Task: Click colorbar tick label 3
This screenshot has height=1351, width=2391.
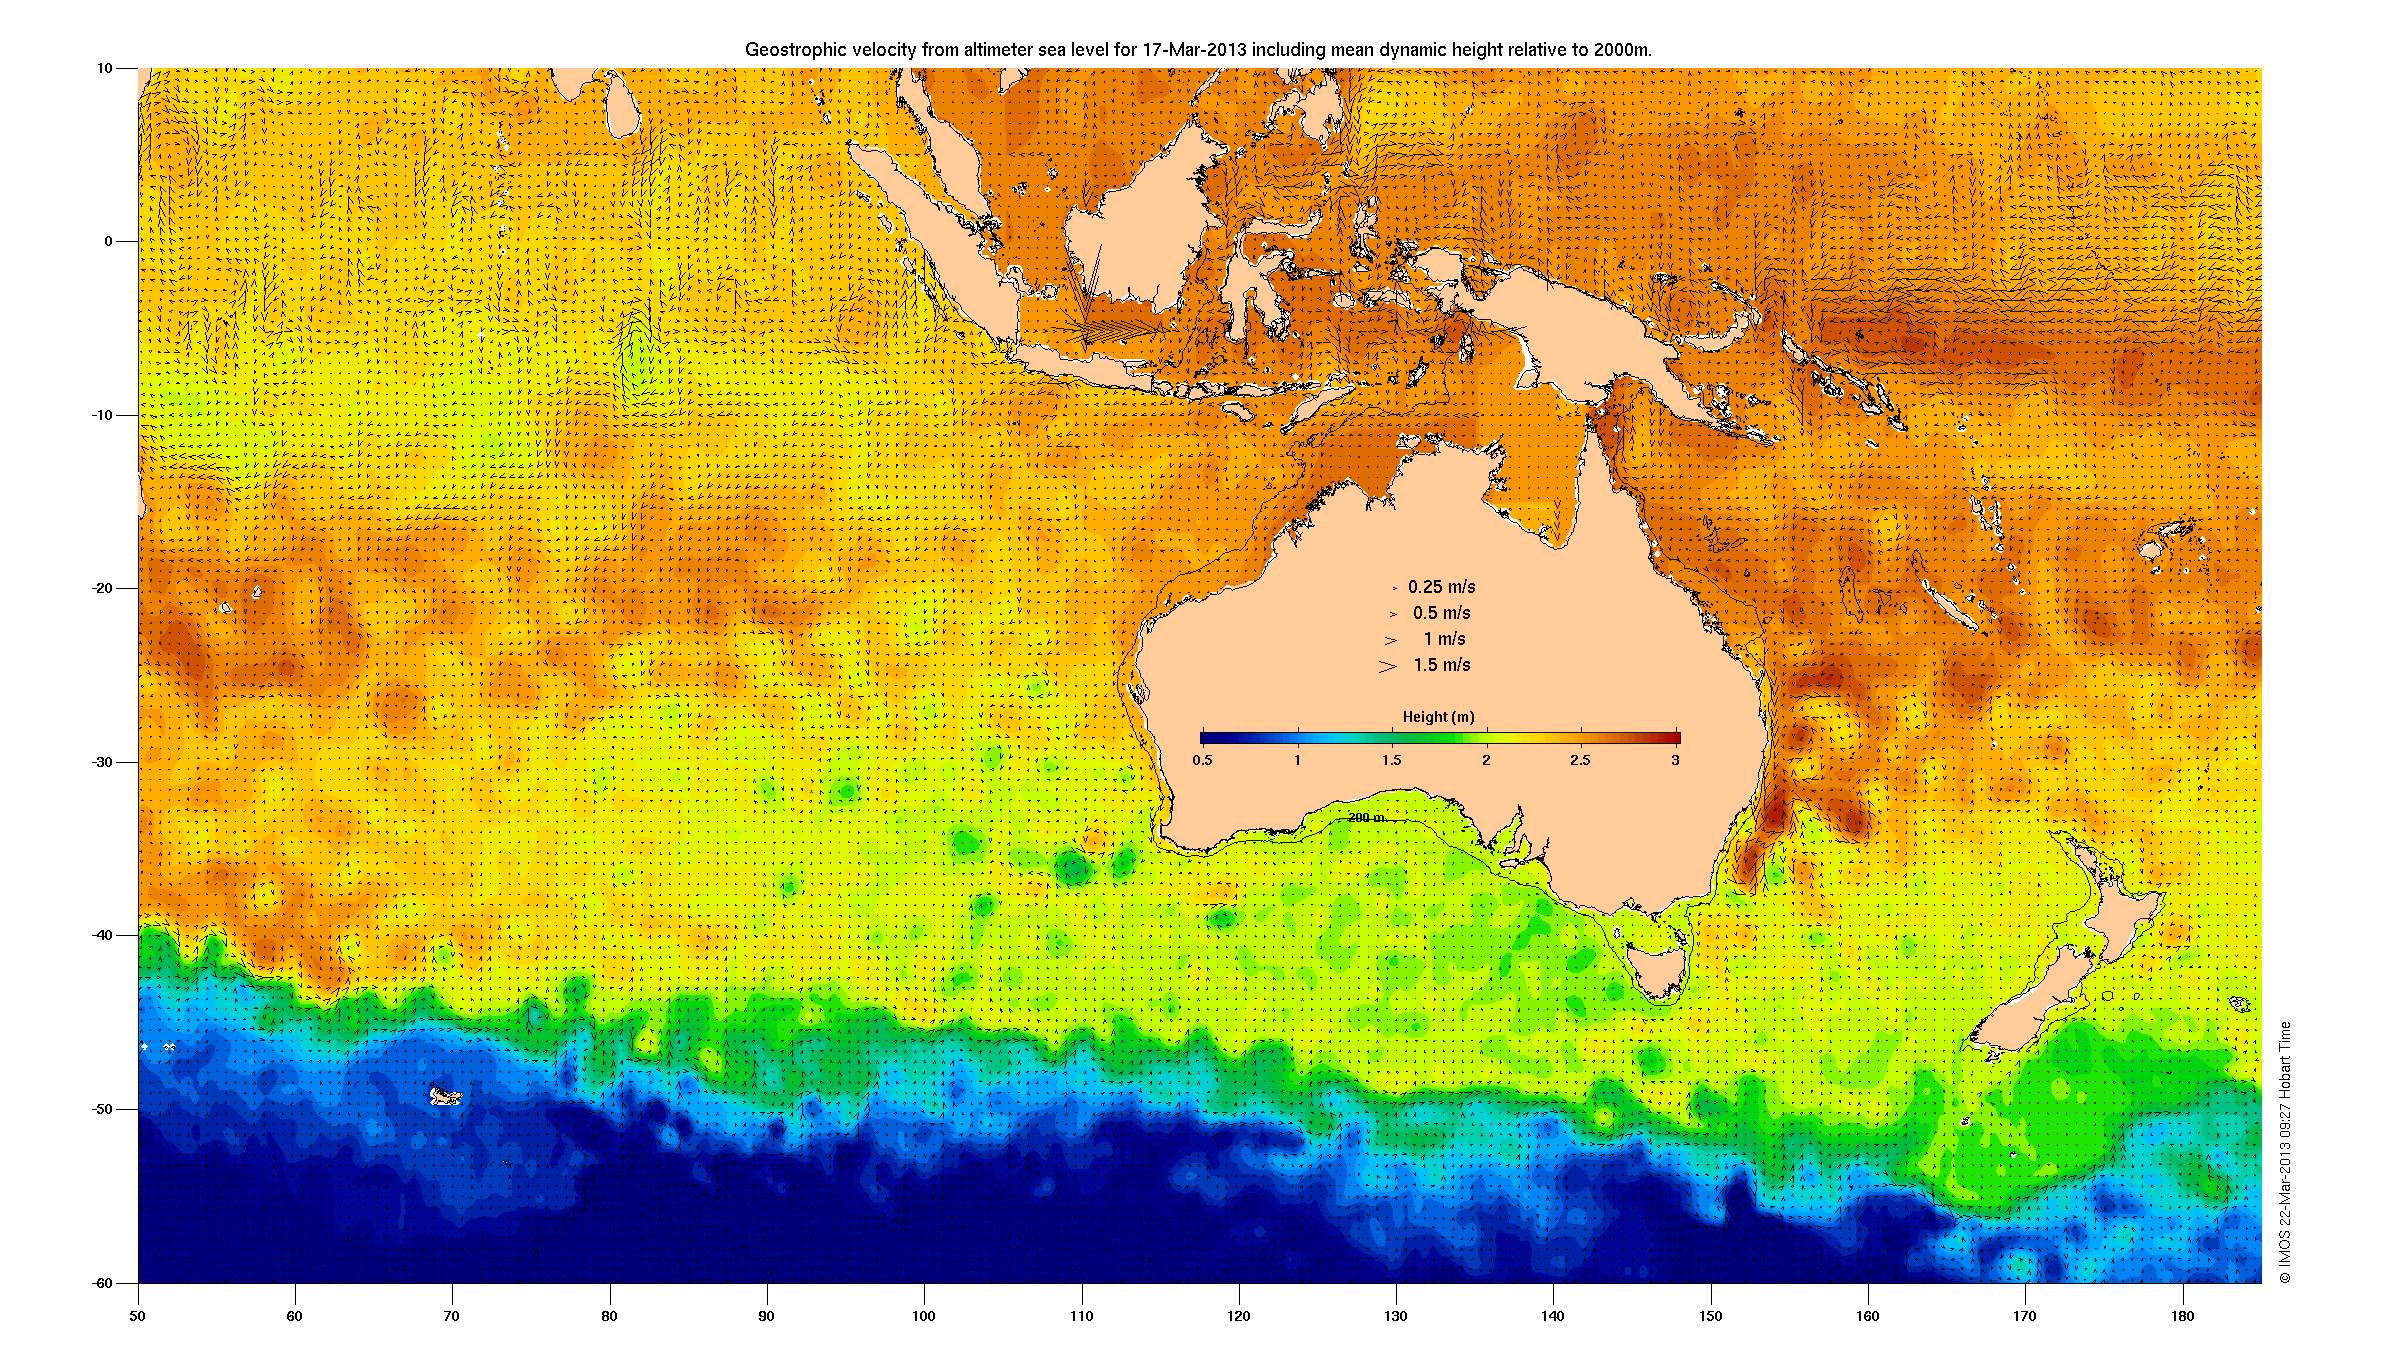Action: coord(1675,760)
